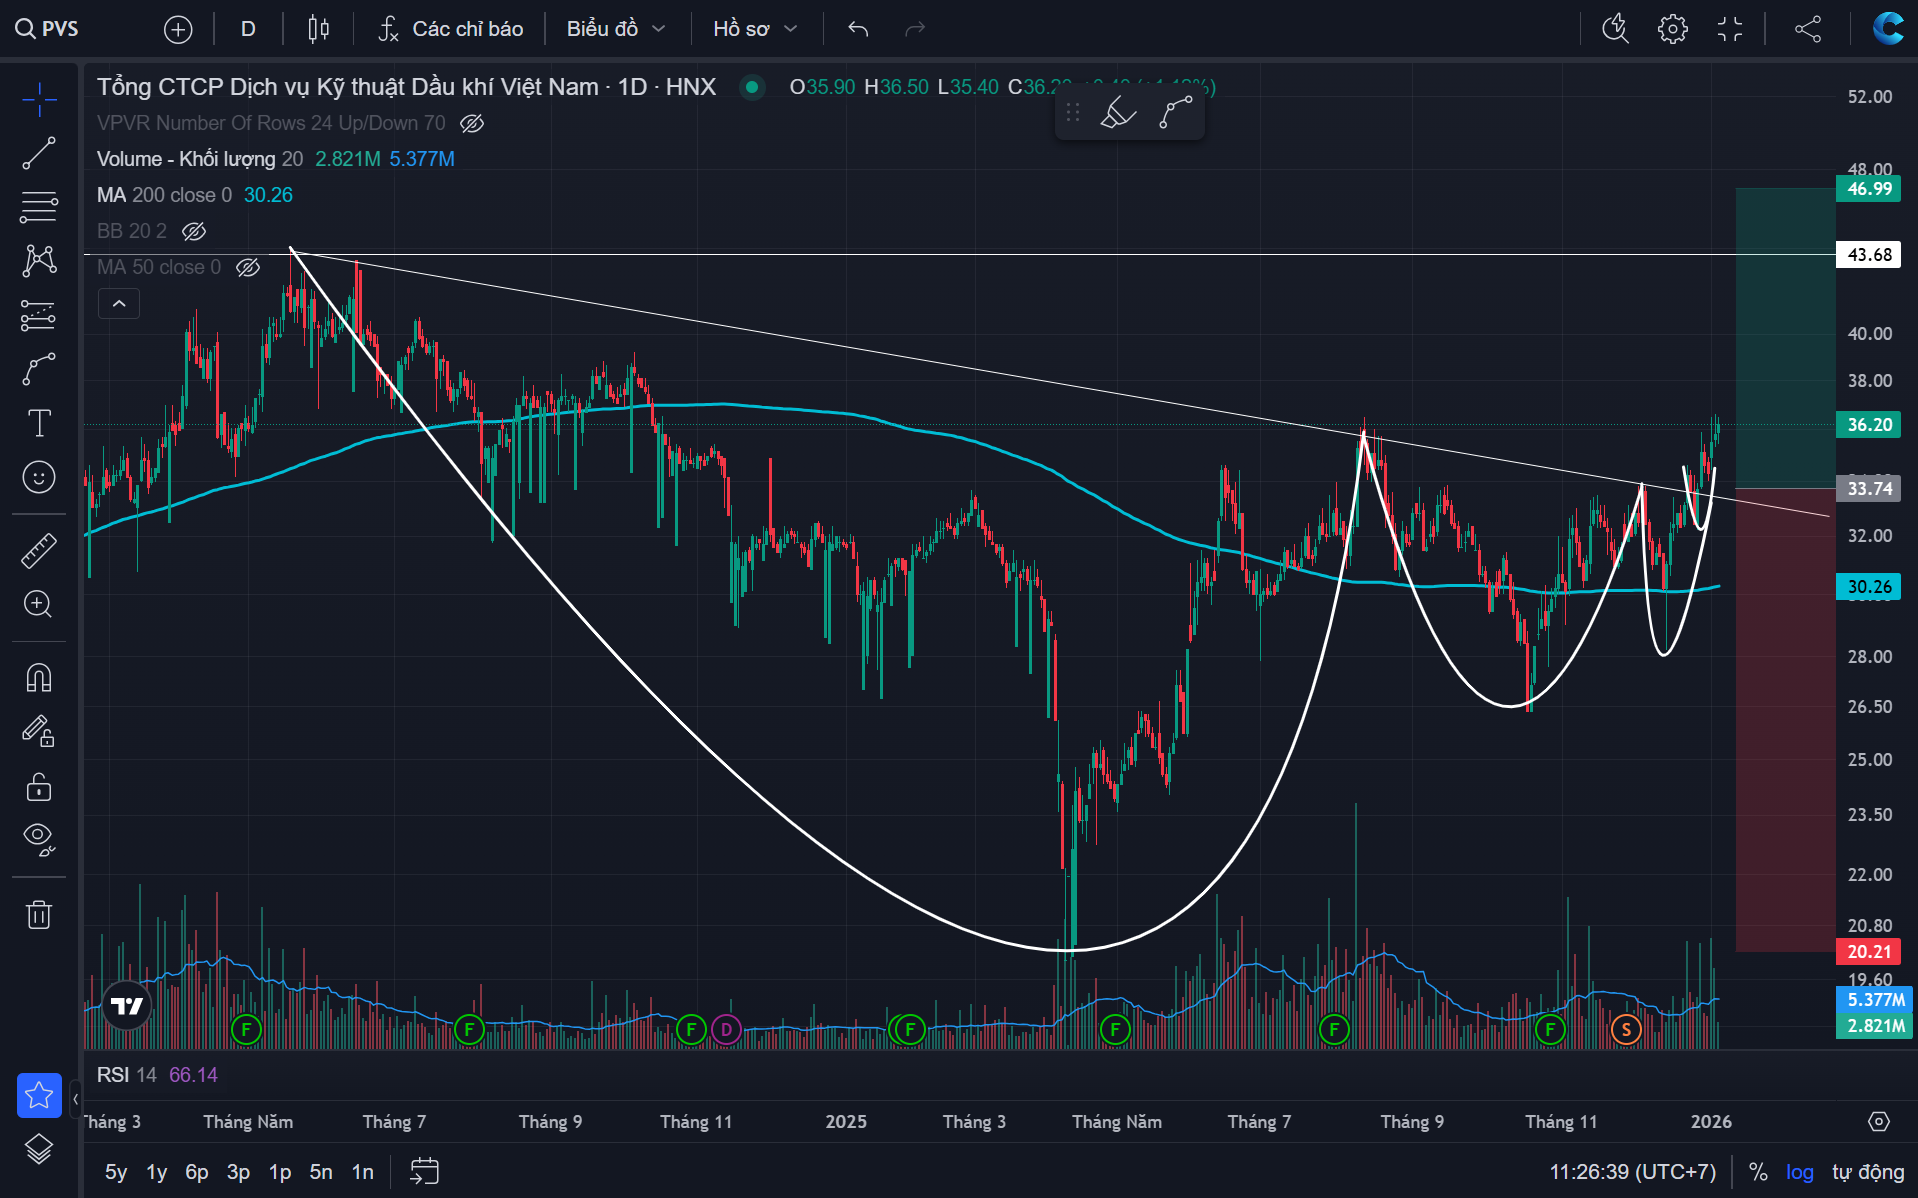Show the hidden VPVR indicator
The image size is (1918, 1198).
472,123
